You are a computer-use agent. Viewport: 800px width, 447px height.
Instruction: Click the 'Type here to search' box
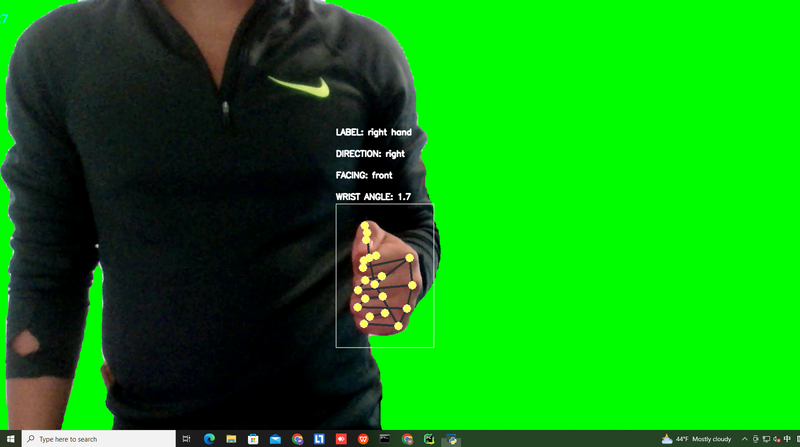pyautogui.click(x=99, y=439)
